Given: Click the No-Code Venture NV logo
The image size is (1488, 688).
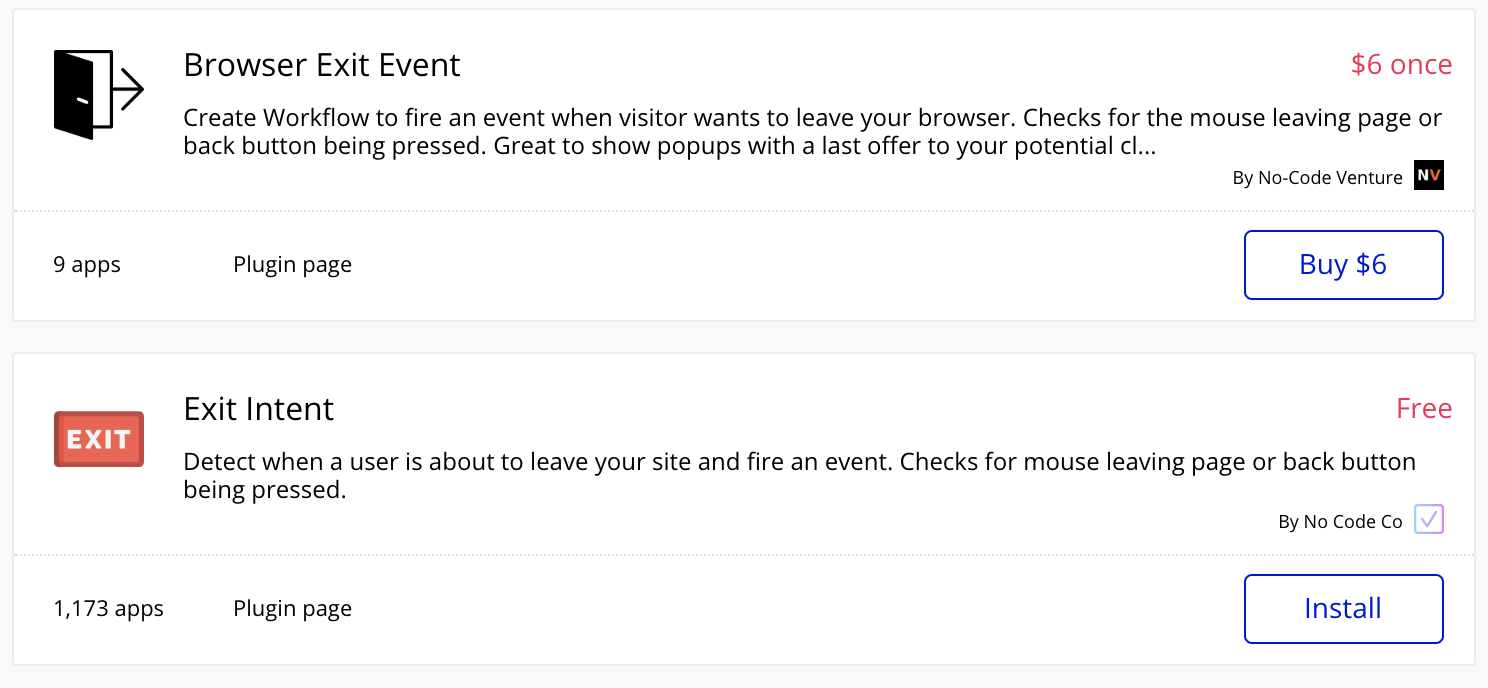Looking at the screenshot, I should (1429, 177).
